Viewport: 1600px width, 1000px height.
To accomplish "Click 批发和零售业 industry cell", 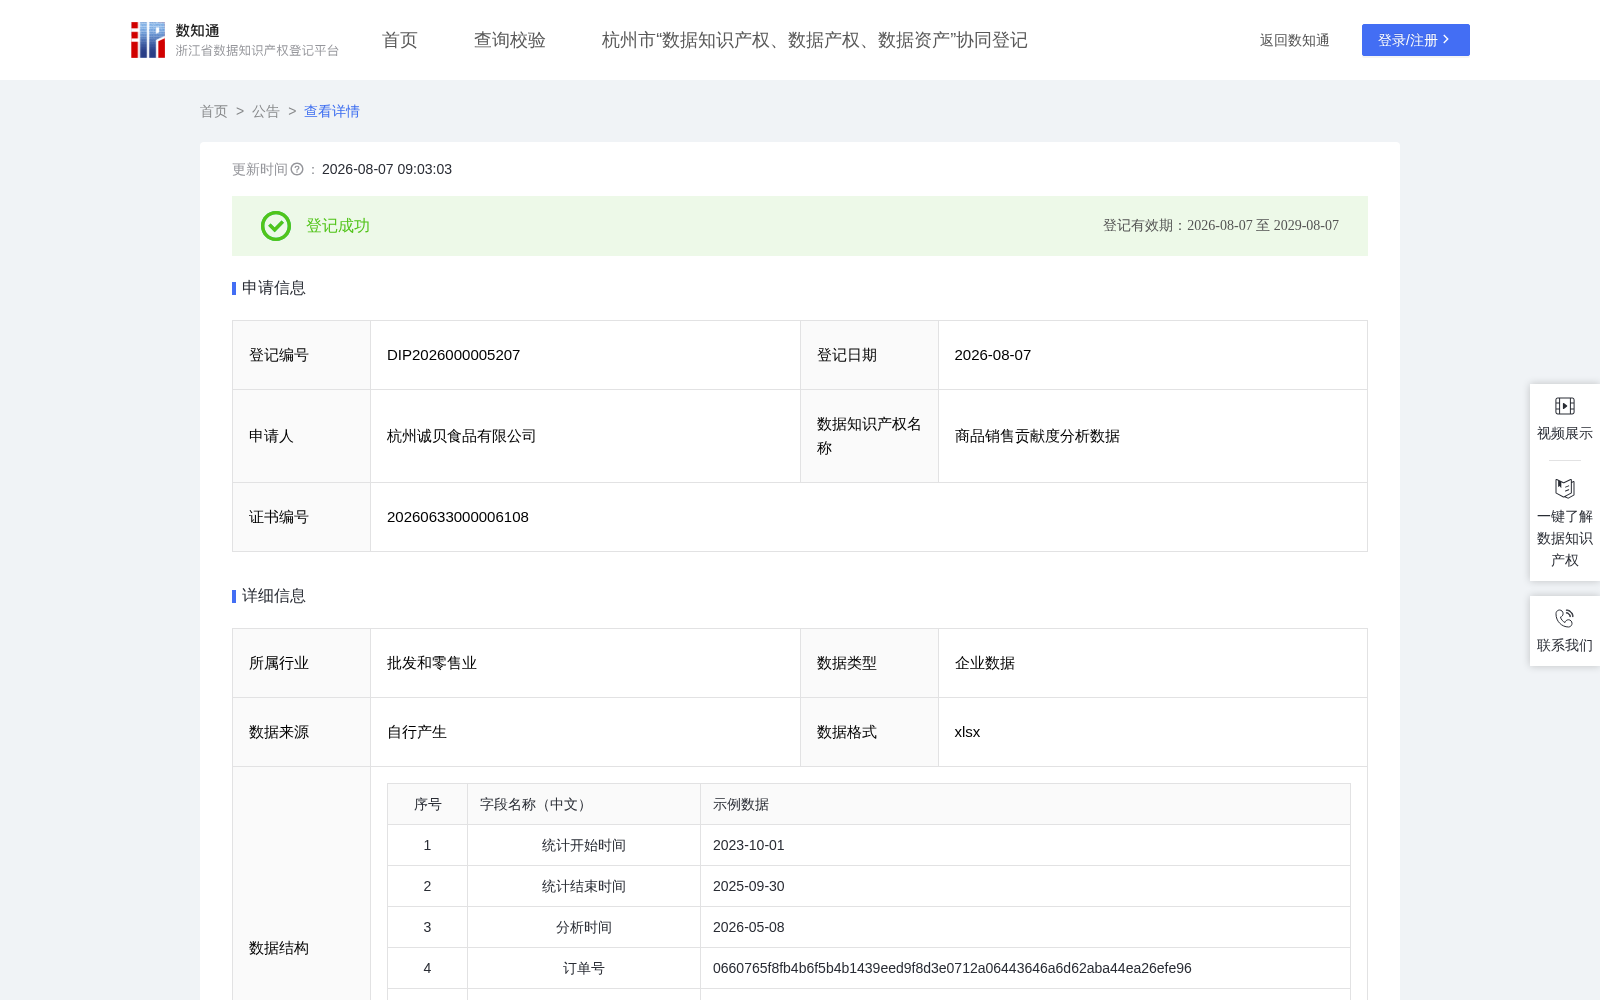I will 432,663.
